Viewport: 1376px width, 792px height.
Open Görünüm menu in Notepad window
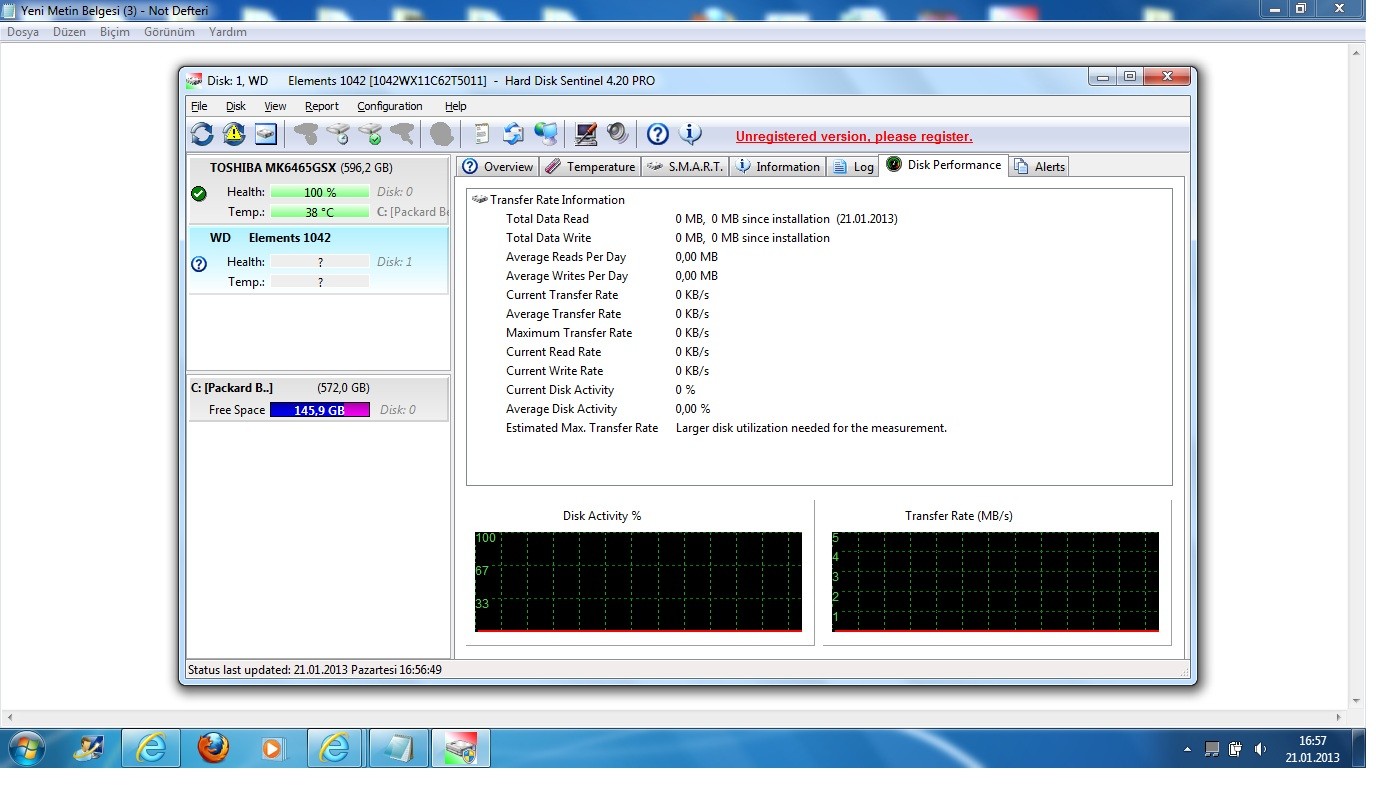pos(169,32)
